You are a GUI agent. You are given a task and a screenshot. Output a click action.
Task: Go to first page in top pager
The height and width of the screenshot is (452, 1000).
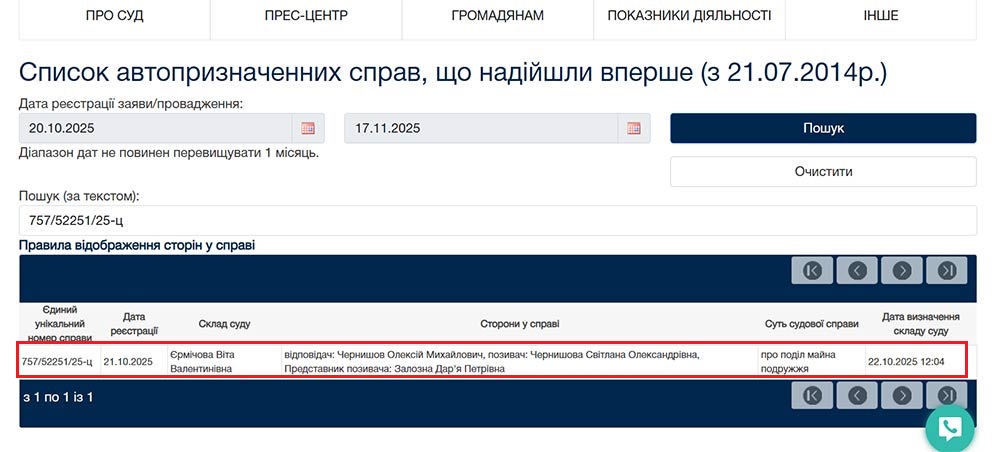812,270
